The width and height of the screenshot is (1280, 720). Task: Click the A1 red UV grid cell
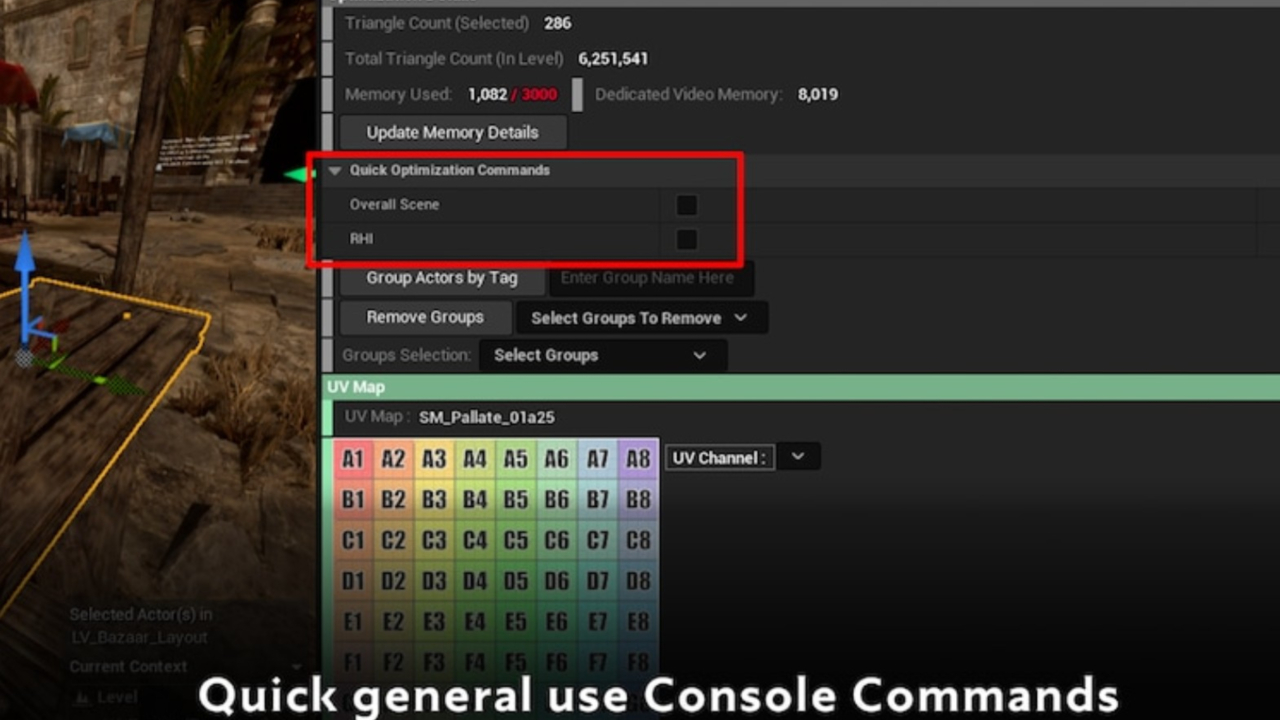353,459
